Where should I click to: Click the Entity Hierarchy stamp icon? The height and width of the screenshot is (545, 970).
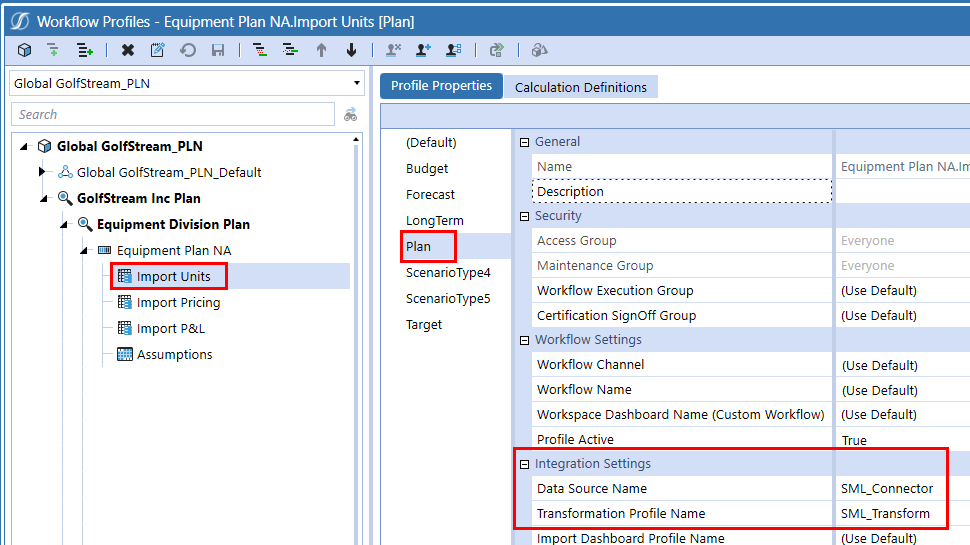454,50
